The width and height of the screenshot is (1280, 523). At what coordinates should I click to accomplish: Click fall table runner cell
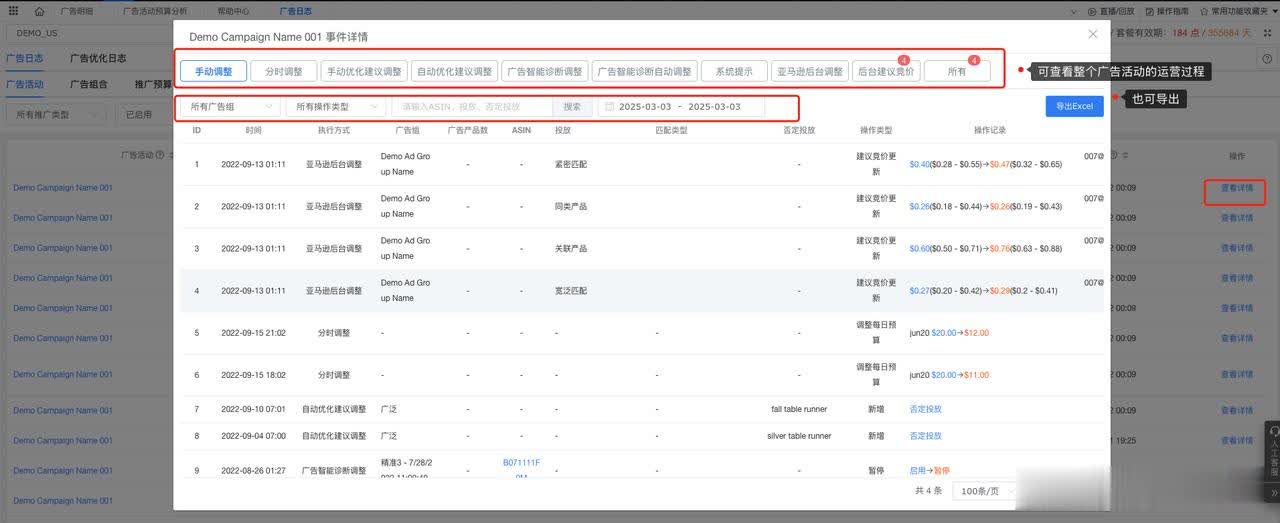[799, 409]
